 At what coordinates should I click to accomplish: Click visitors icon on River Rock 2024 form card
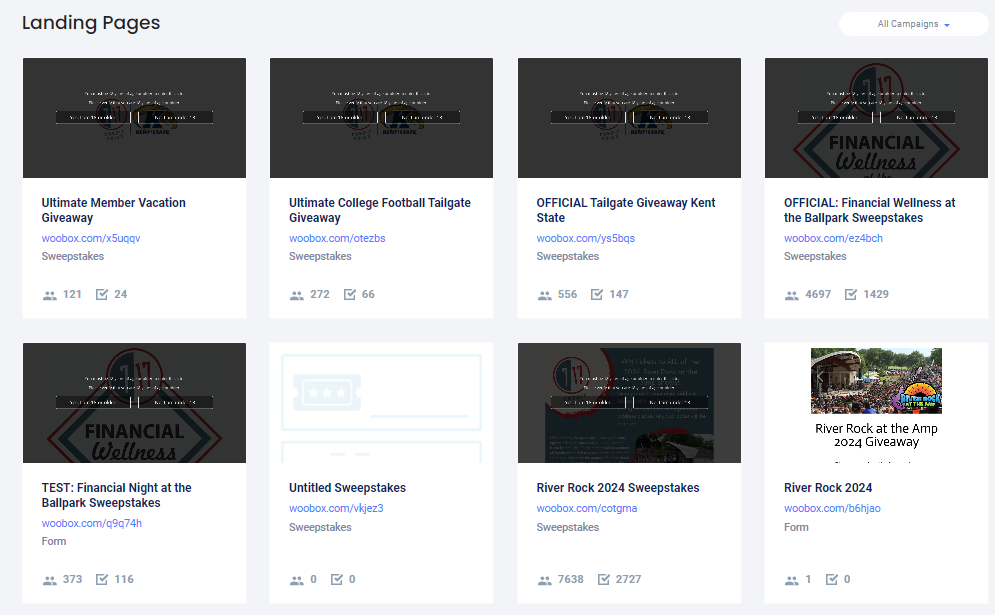[791, 580]
